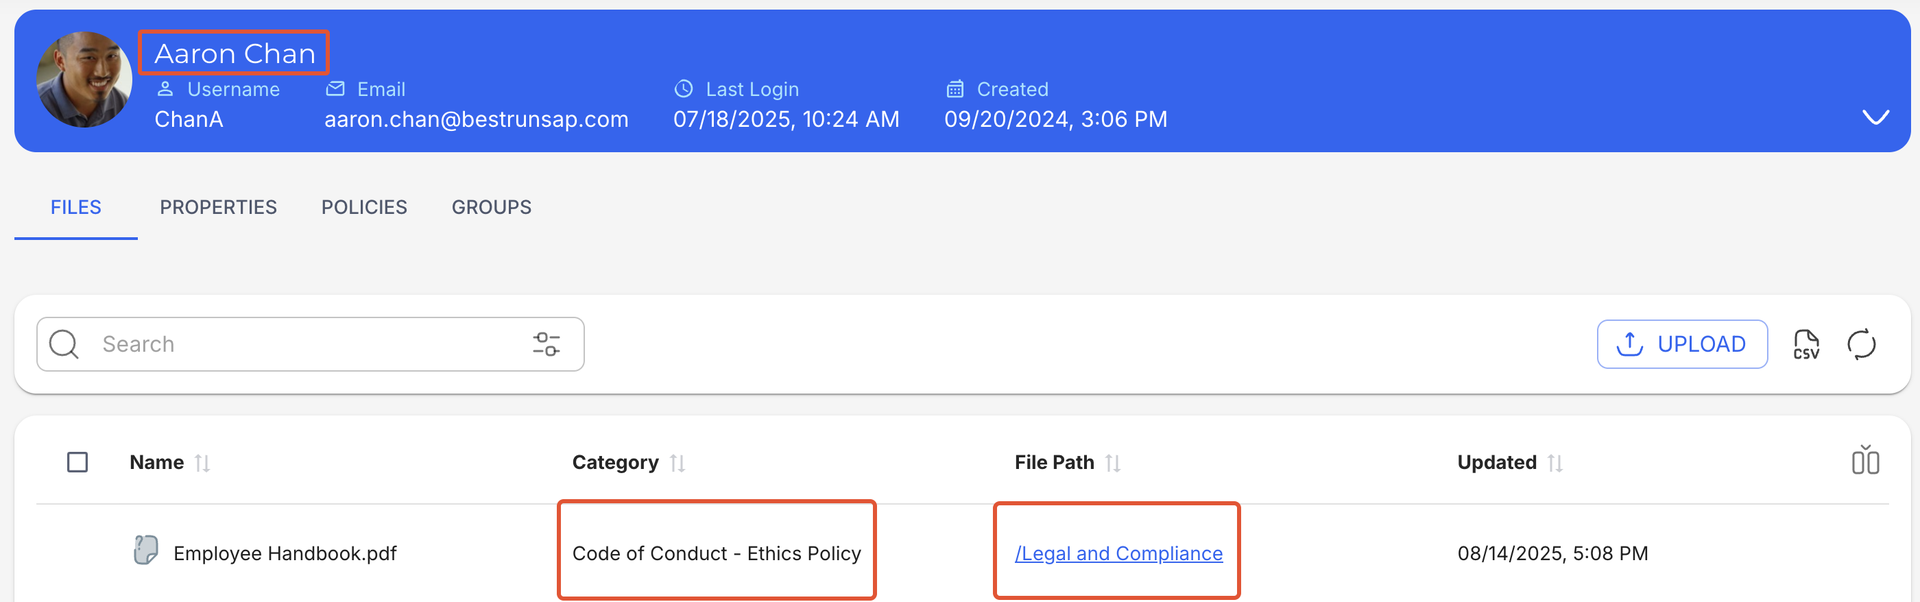Click the CSV export icon
1920x602 pixels.
[x=1806, y=344]
